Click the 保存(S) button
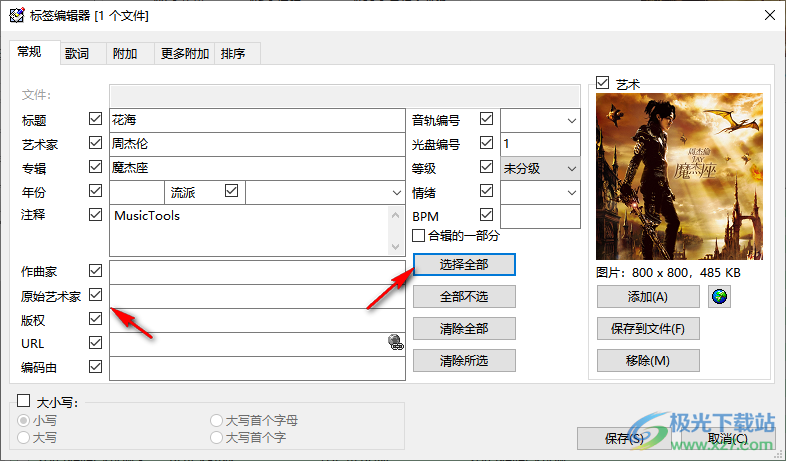Screen dimensions: 786x461 point(625,438)
